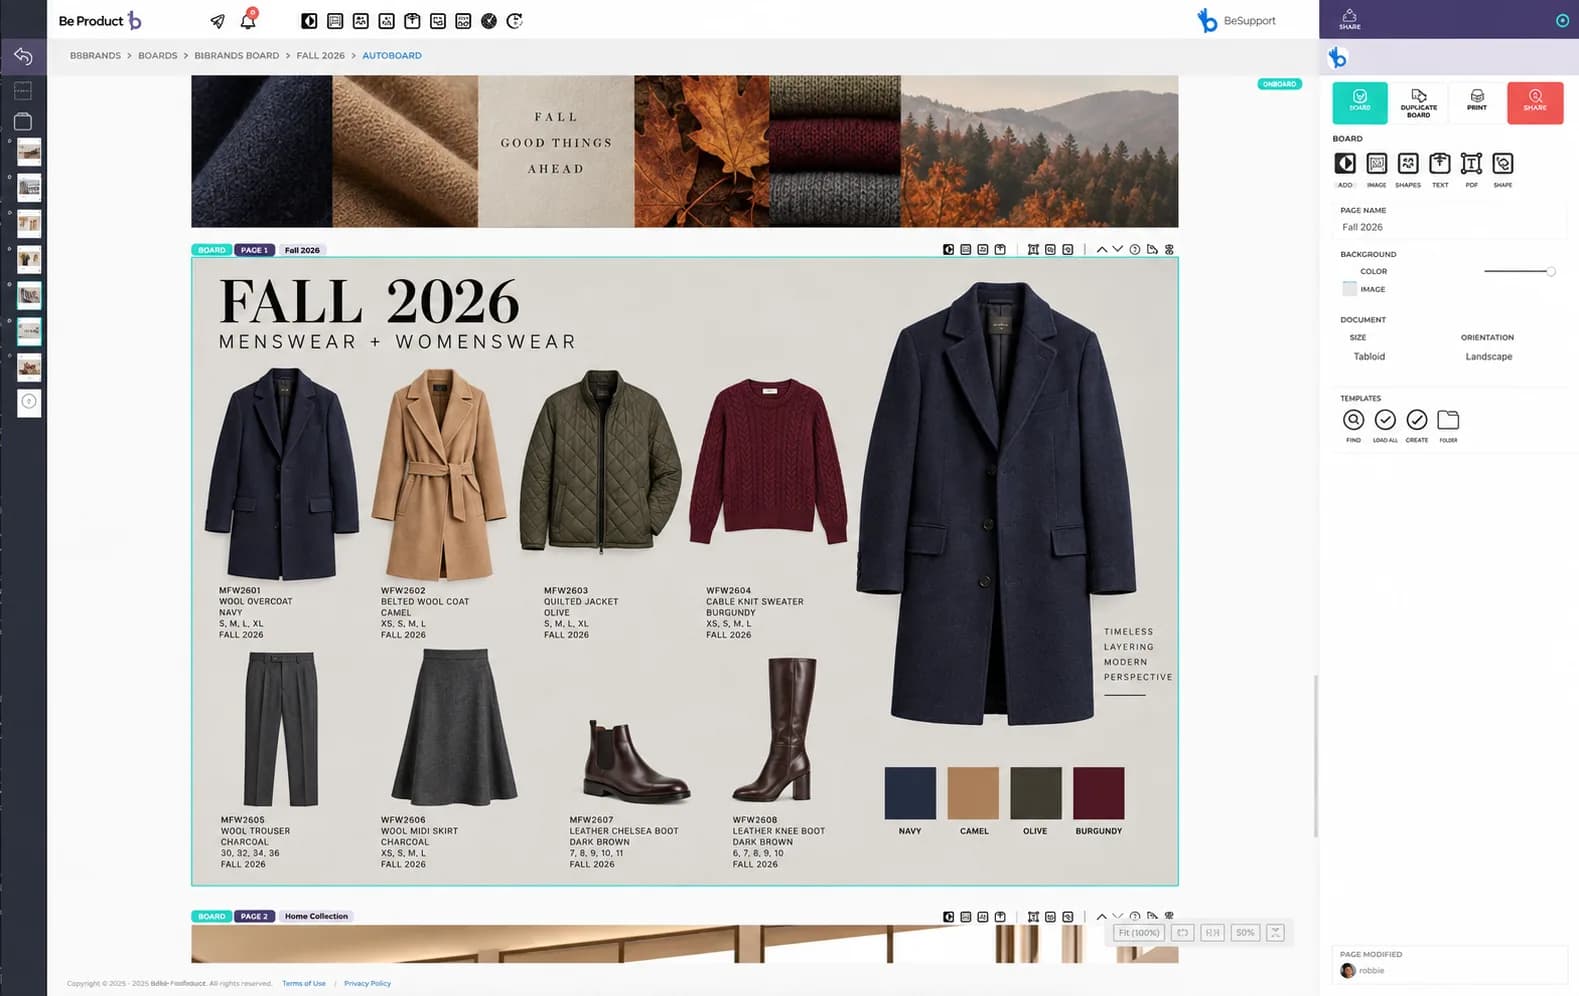Click the circular refresh icon in top toolbar
Image resolution: width=1579 pixels, height=996 pixels.
click(515, 21)
